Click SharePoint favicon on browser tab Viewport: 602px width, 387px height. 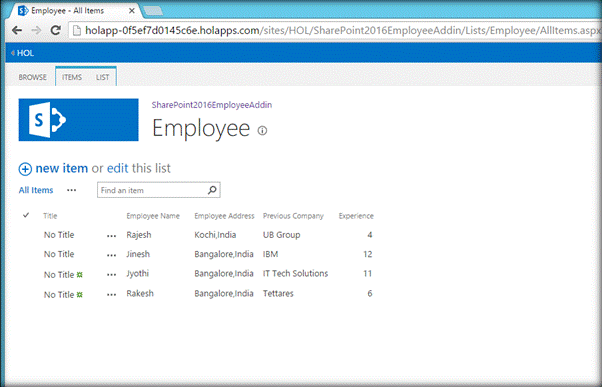click(x=23, y=11)
